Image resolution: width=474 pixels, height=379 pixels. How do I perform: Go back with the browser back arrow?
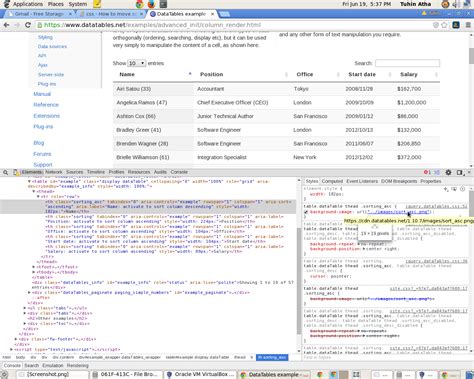[x=7, y=25]
